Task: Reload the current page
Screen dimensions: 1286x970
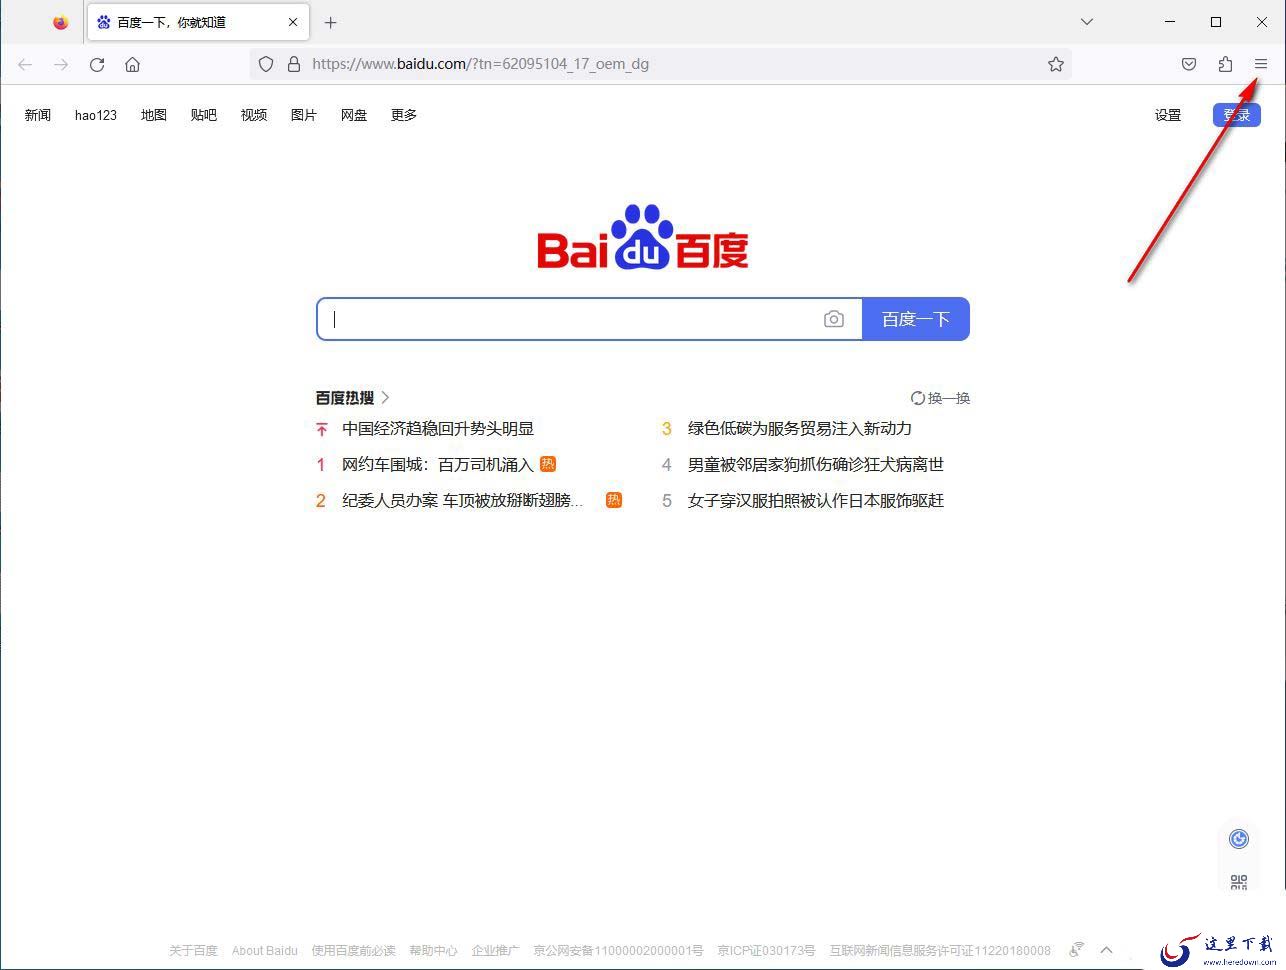Action: tap(97, 64)
